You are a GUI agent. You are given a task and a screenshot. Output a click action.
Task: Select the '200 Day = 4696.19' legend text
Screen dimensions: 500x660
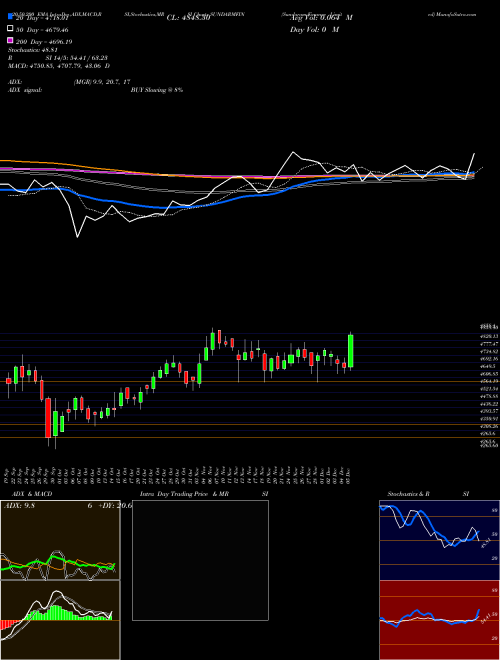coord(44,42)
